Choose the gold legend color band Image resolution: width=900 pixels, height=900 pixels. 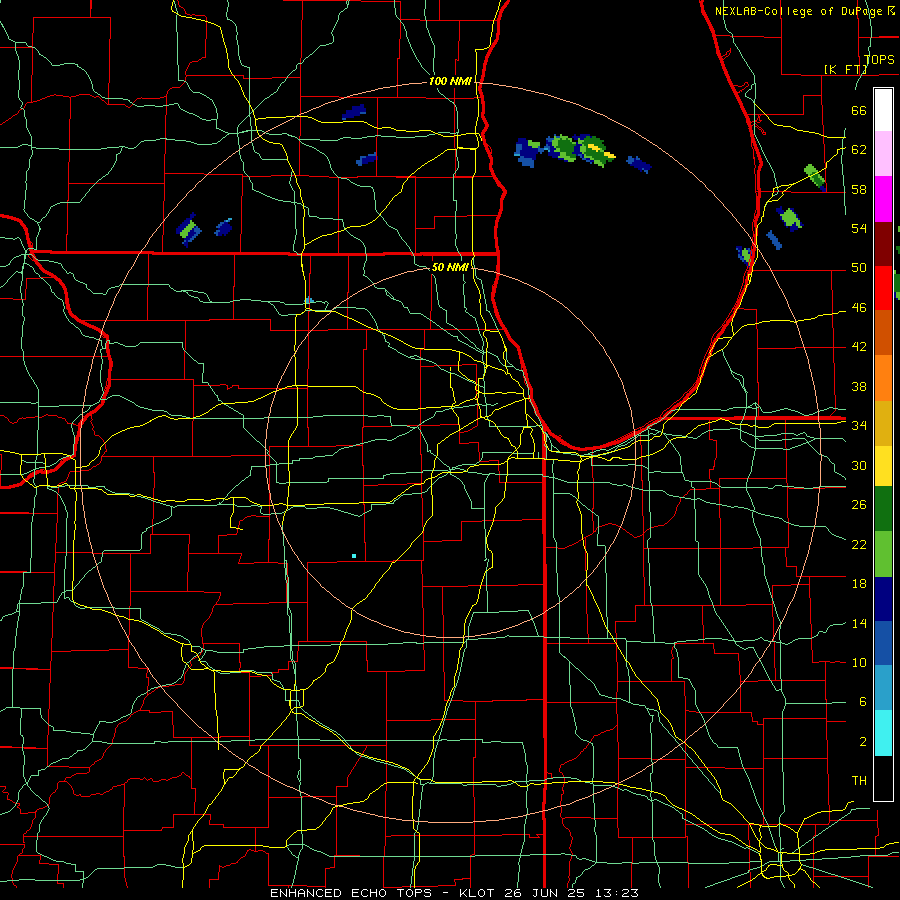(x=883, y=423)
